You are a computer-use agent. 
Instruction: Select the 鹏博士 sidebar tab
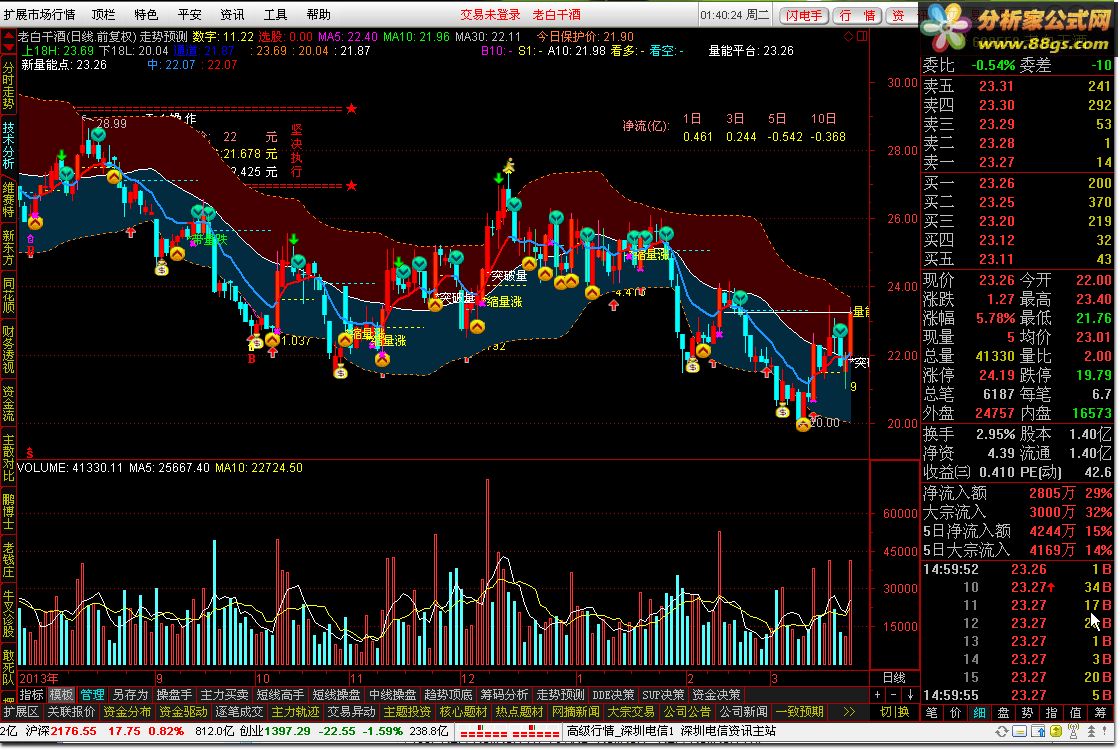point(8,511)
